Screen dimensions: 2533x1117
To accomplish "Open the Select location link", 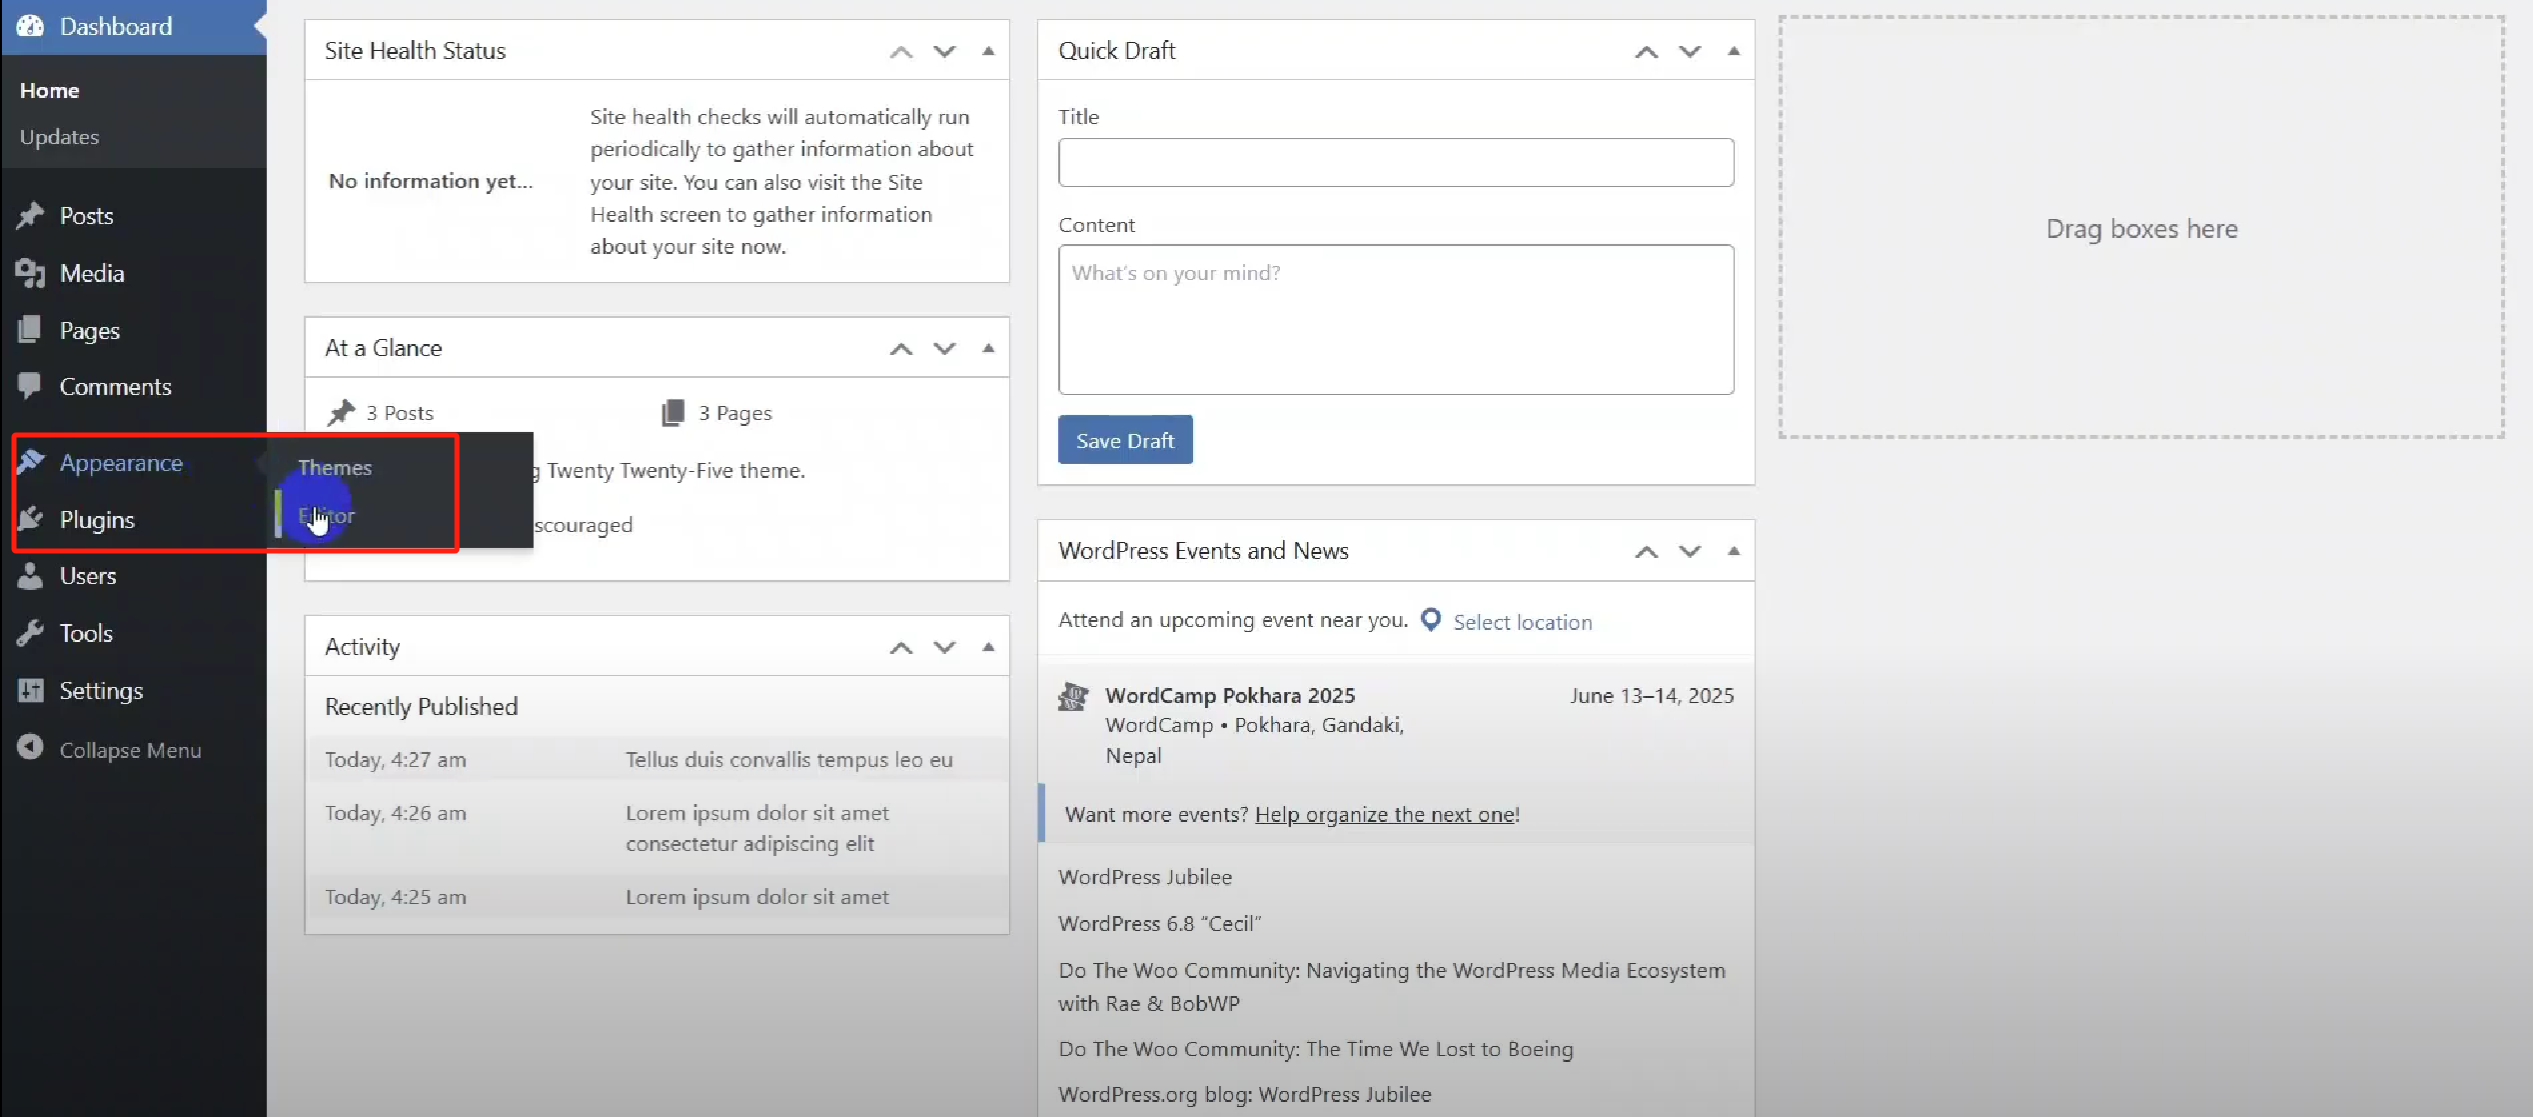I will coord(1523,621).
